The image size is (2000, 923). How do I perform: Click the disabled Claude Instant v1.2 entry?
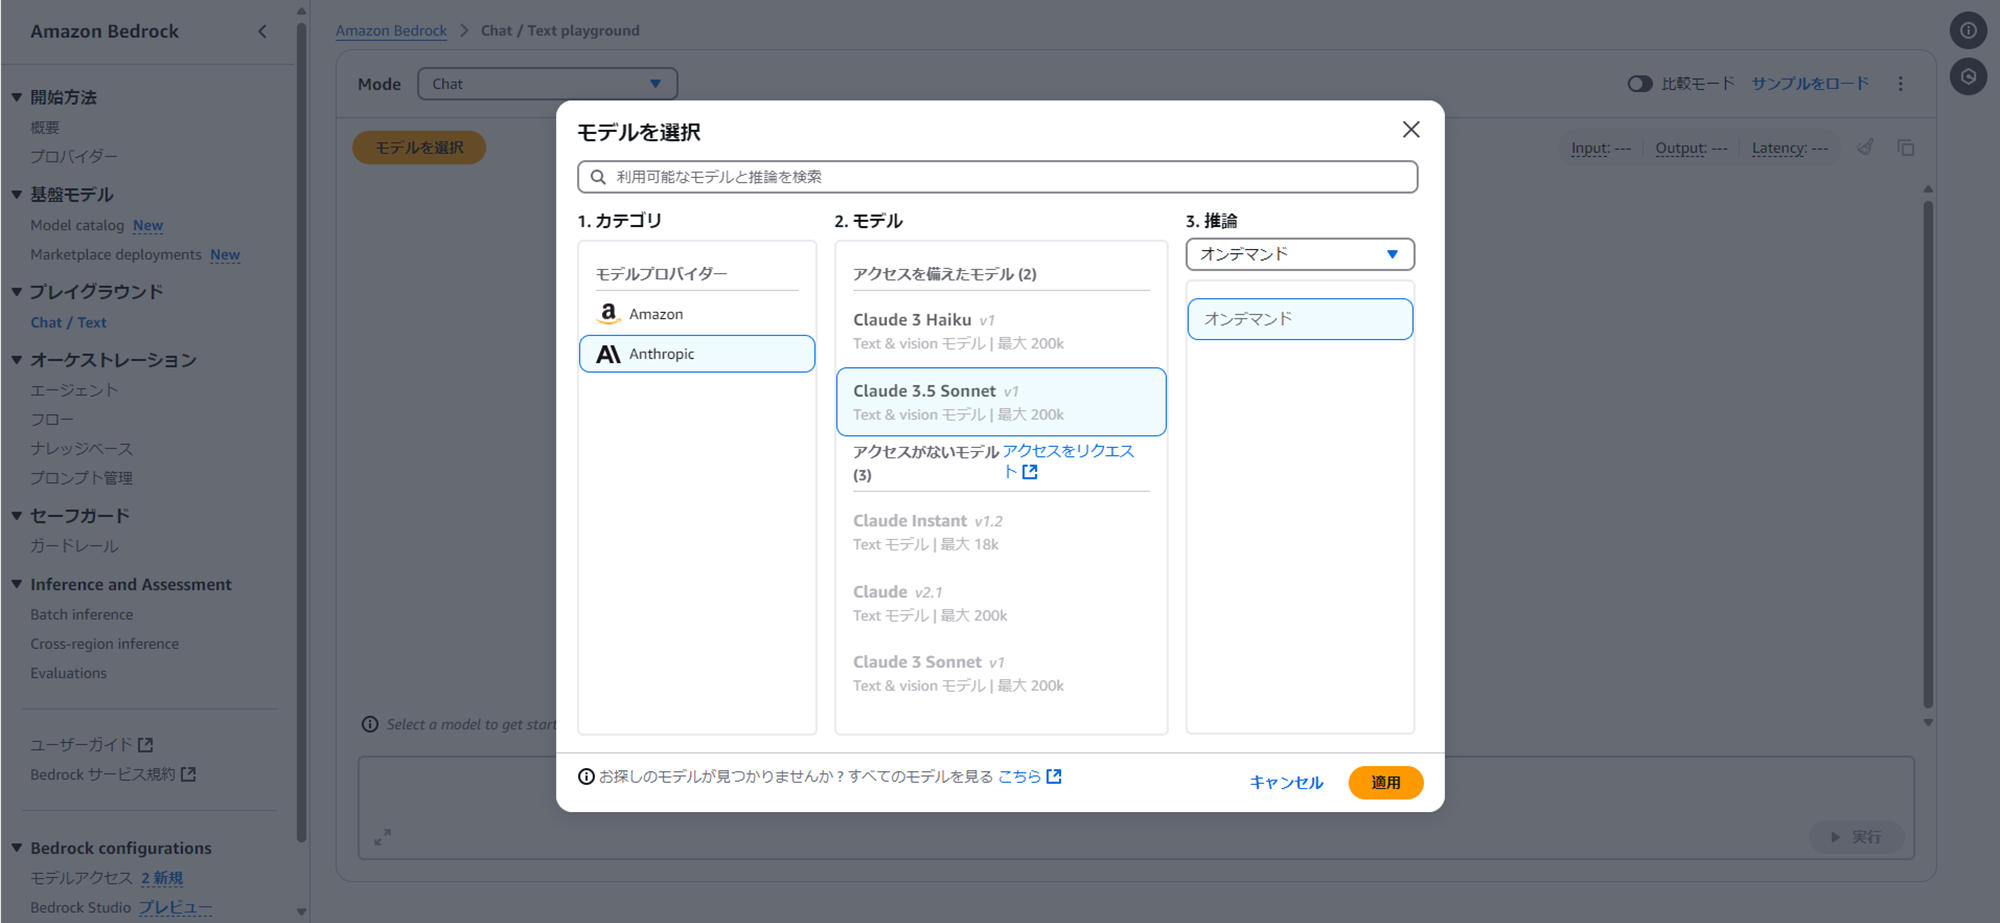click(x=1001, y=532)
